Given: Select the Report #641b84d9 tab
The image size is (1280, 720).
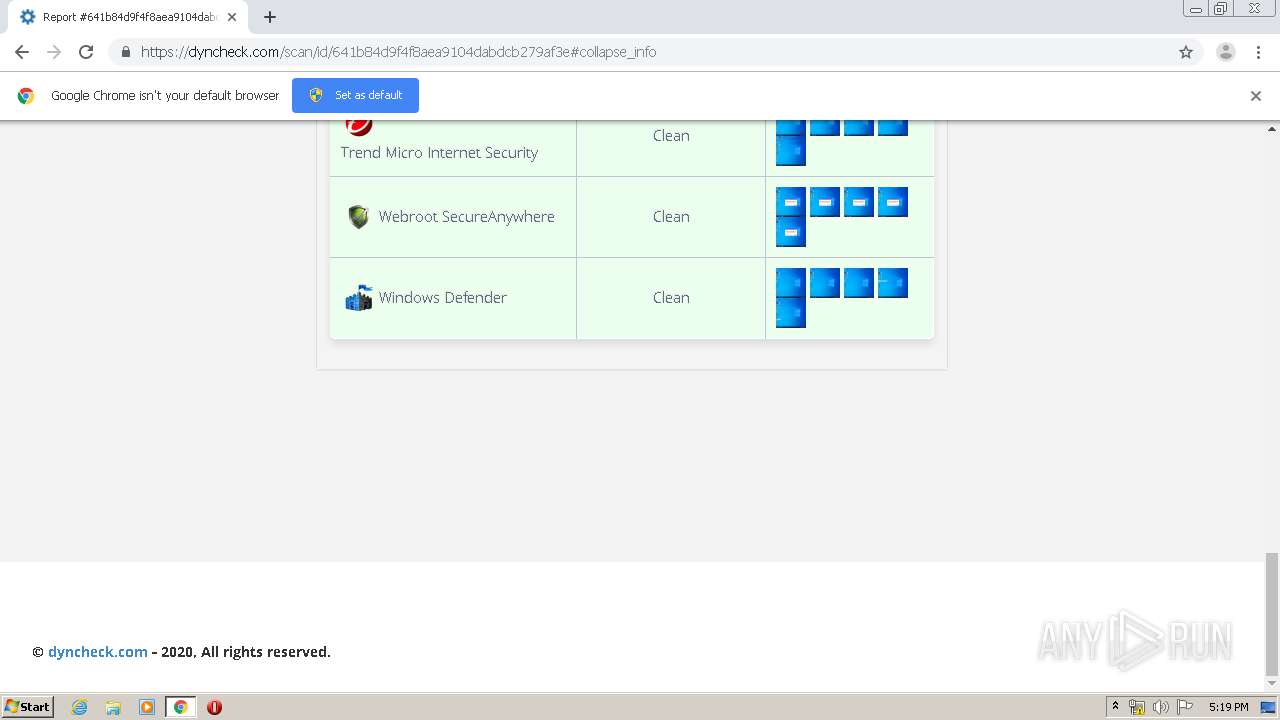Looking at the screenshot, I should point(128,17).
